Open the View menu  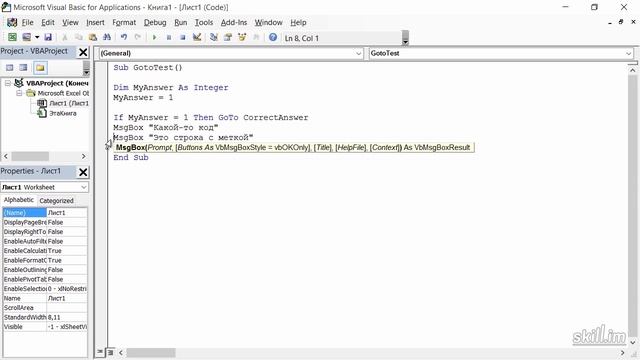(x=70, y=22)
